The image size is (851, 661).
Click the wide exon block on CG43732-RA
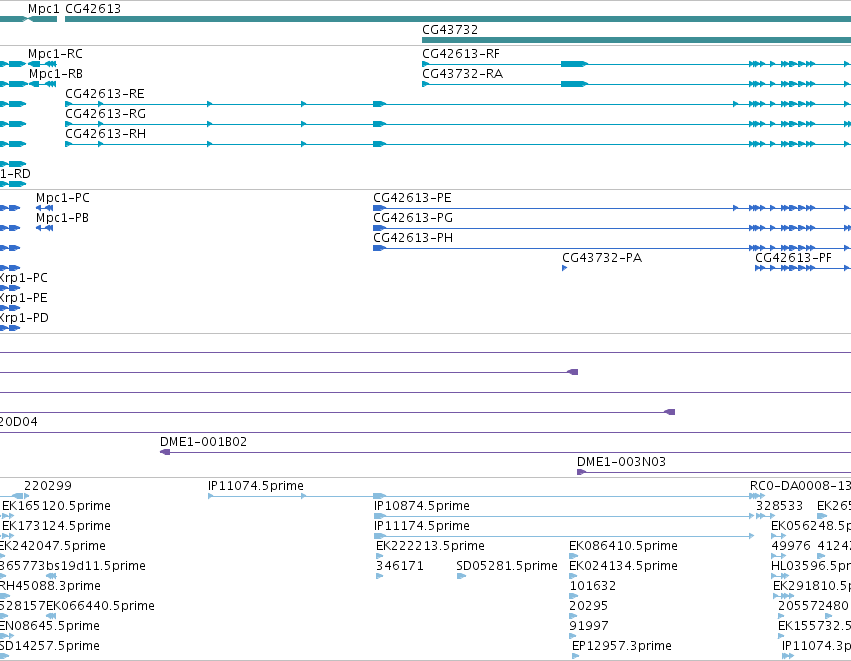(x=574, y=84)
